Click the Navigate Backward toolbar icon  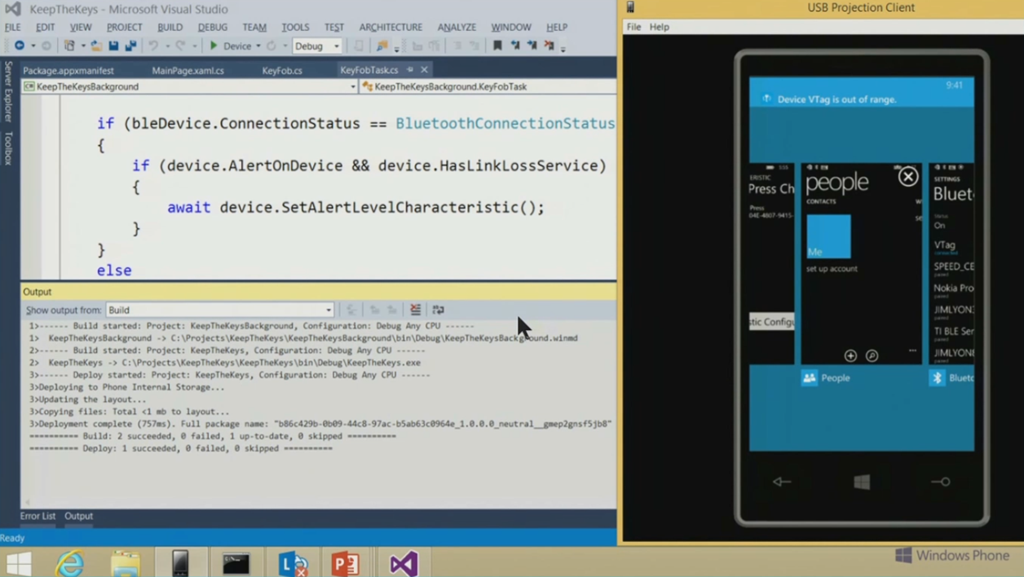click(x=20, y=46)
